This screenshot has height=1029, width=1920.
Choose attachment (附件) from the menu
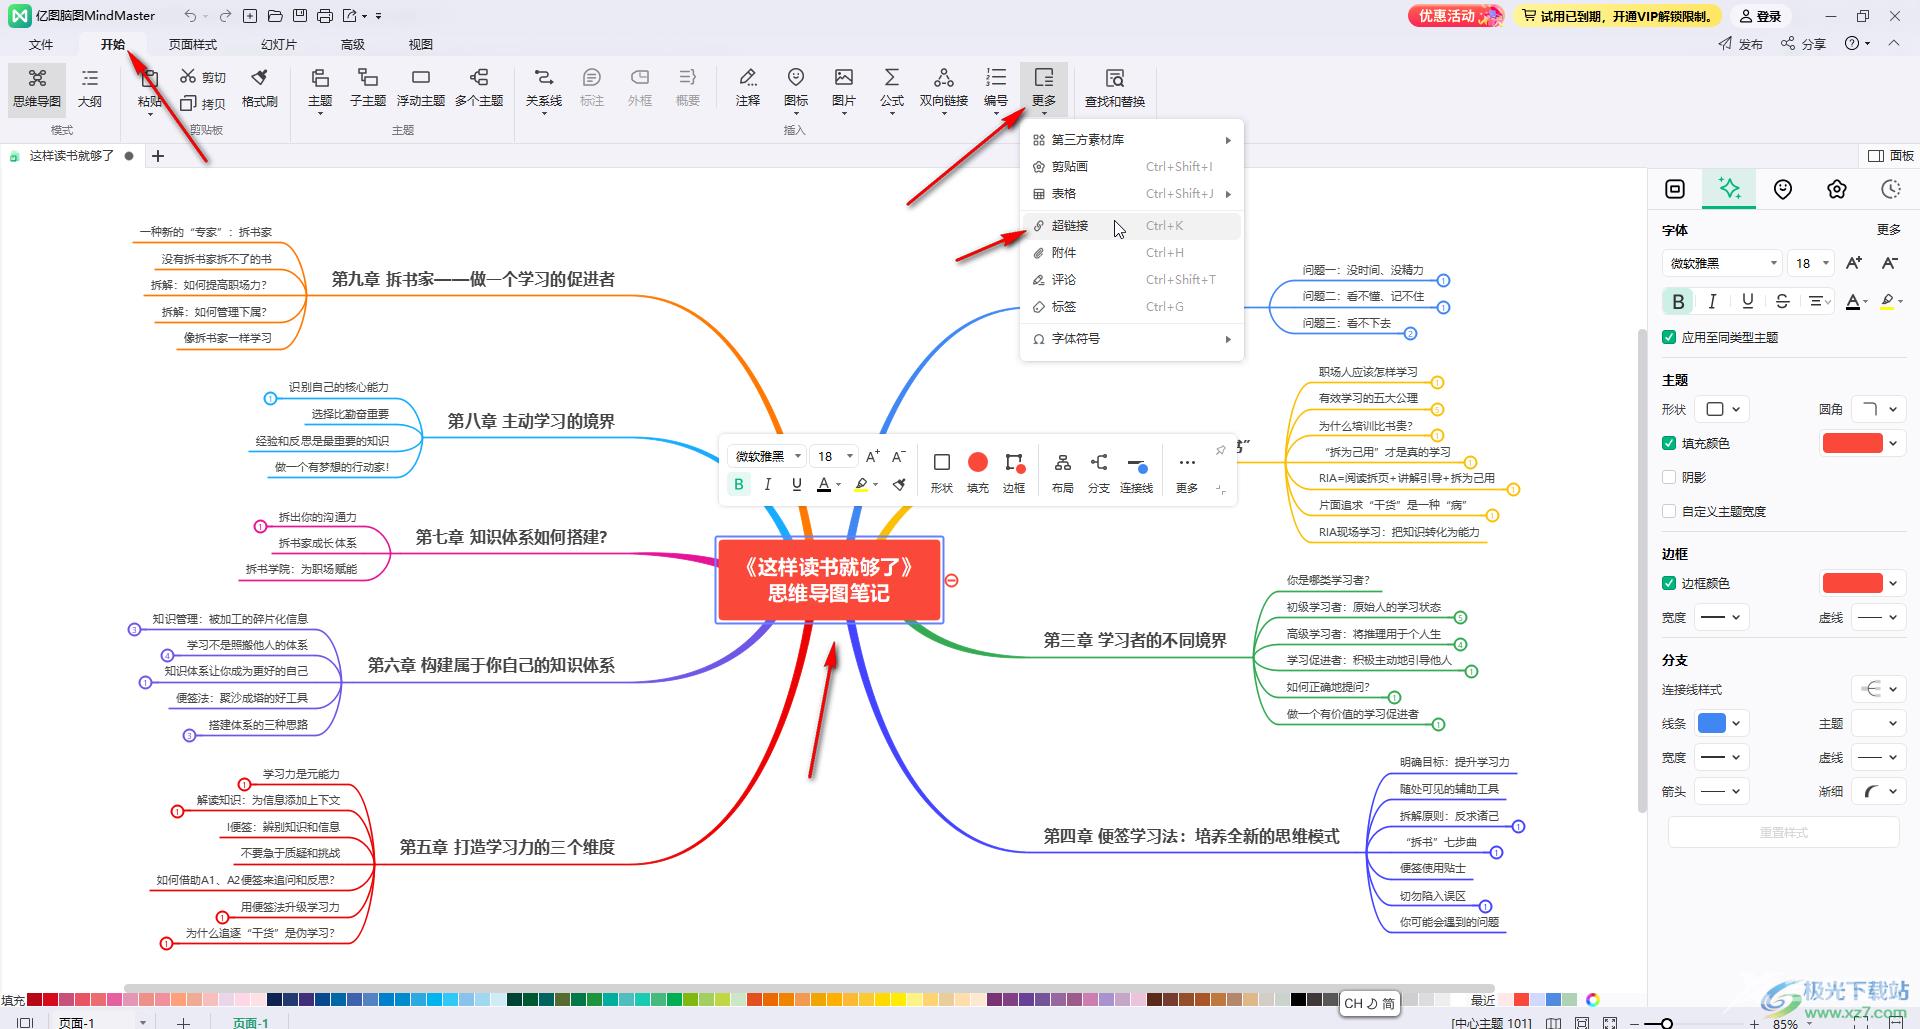point(1132,253)
